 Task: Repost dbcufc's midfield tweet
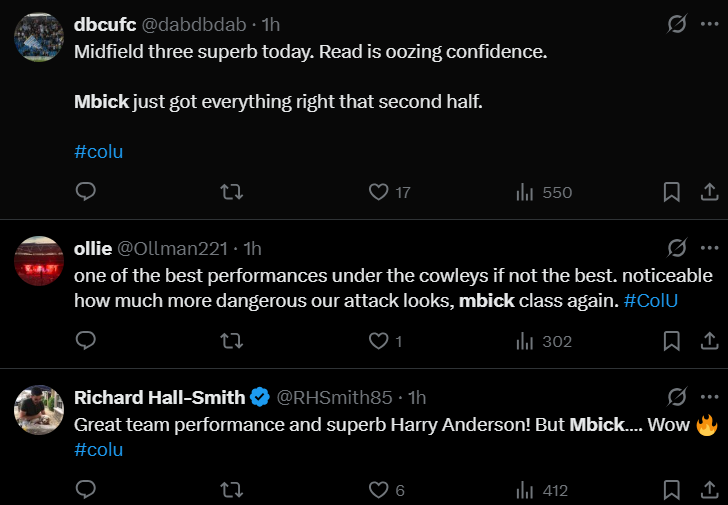click(231, 191)
